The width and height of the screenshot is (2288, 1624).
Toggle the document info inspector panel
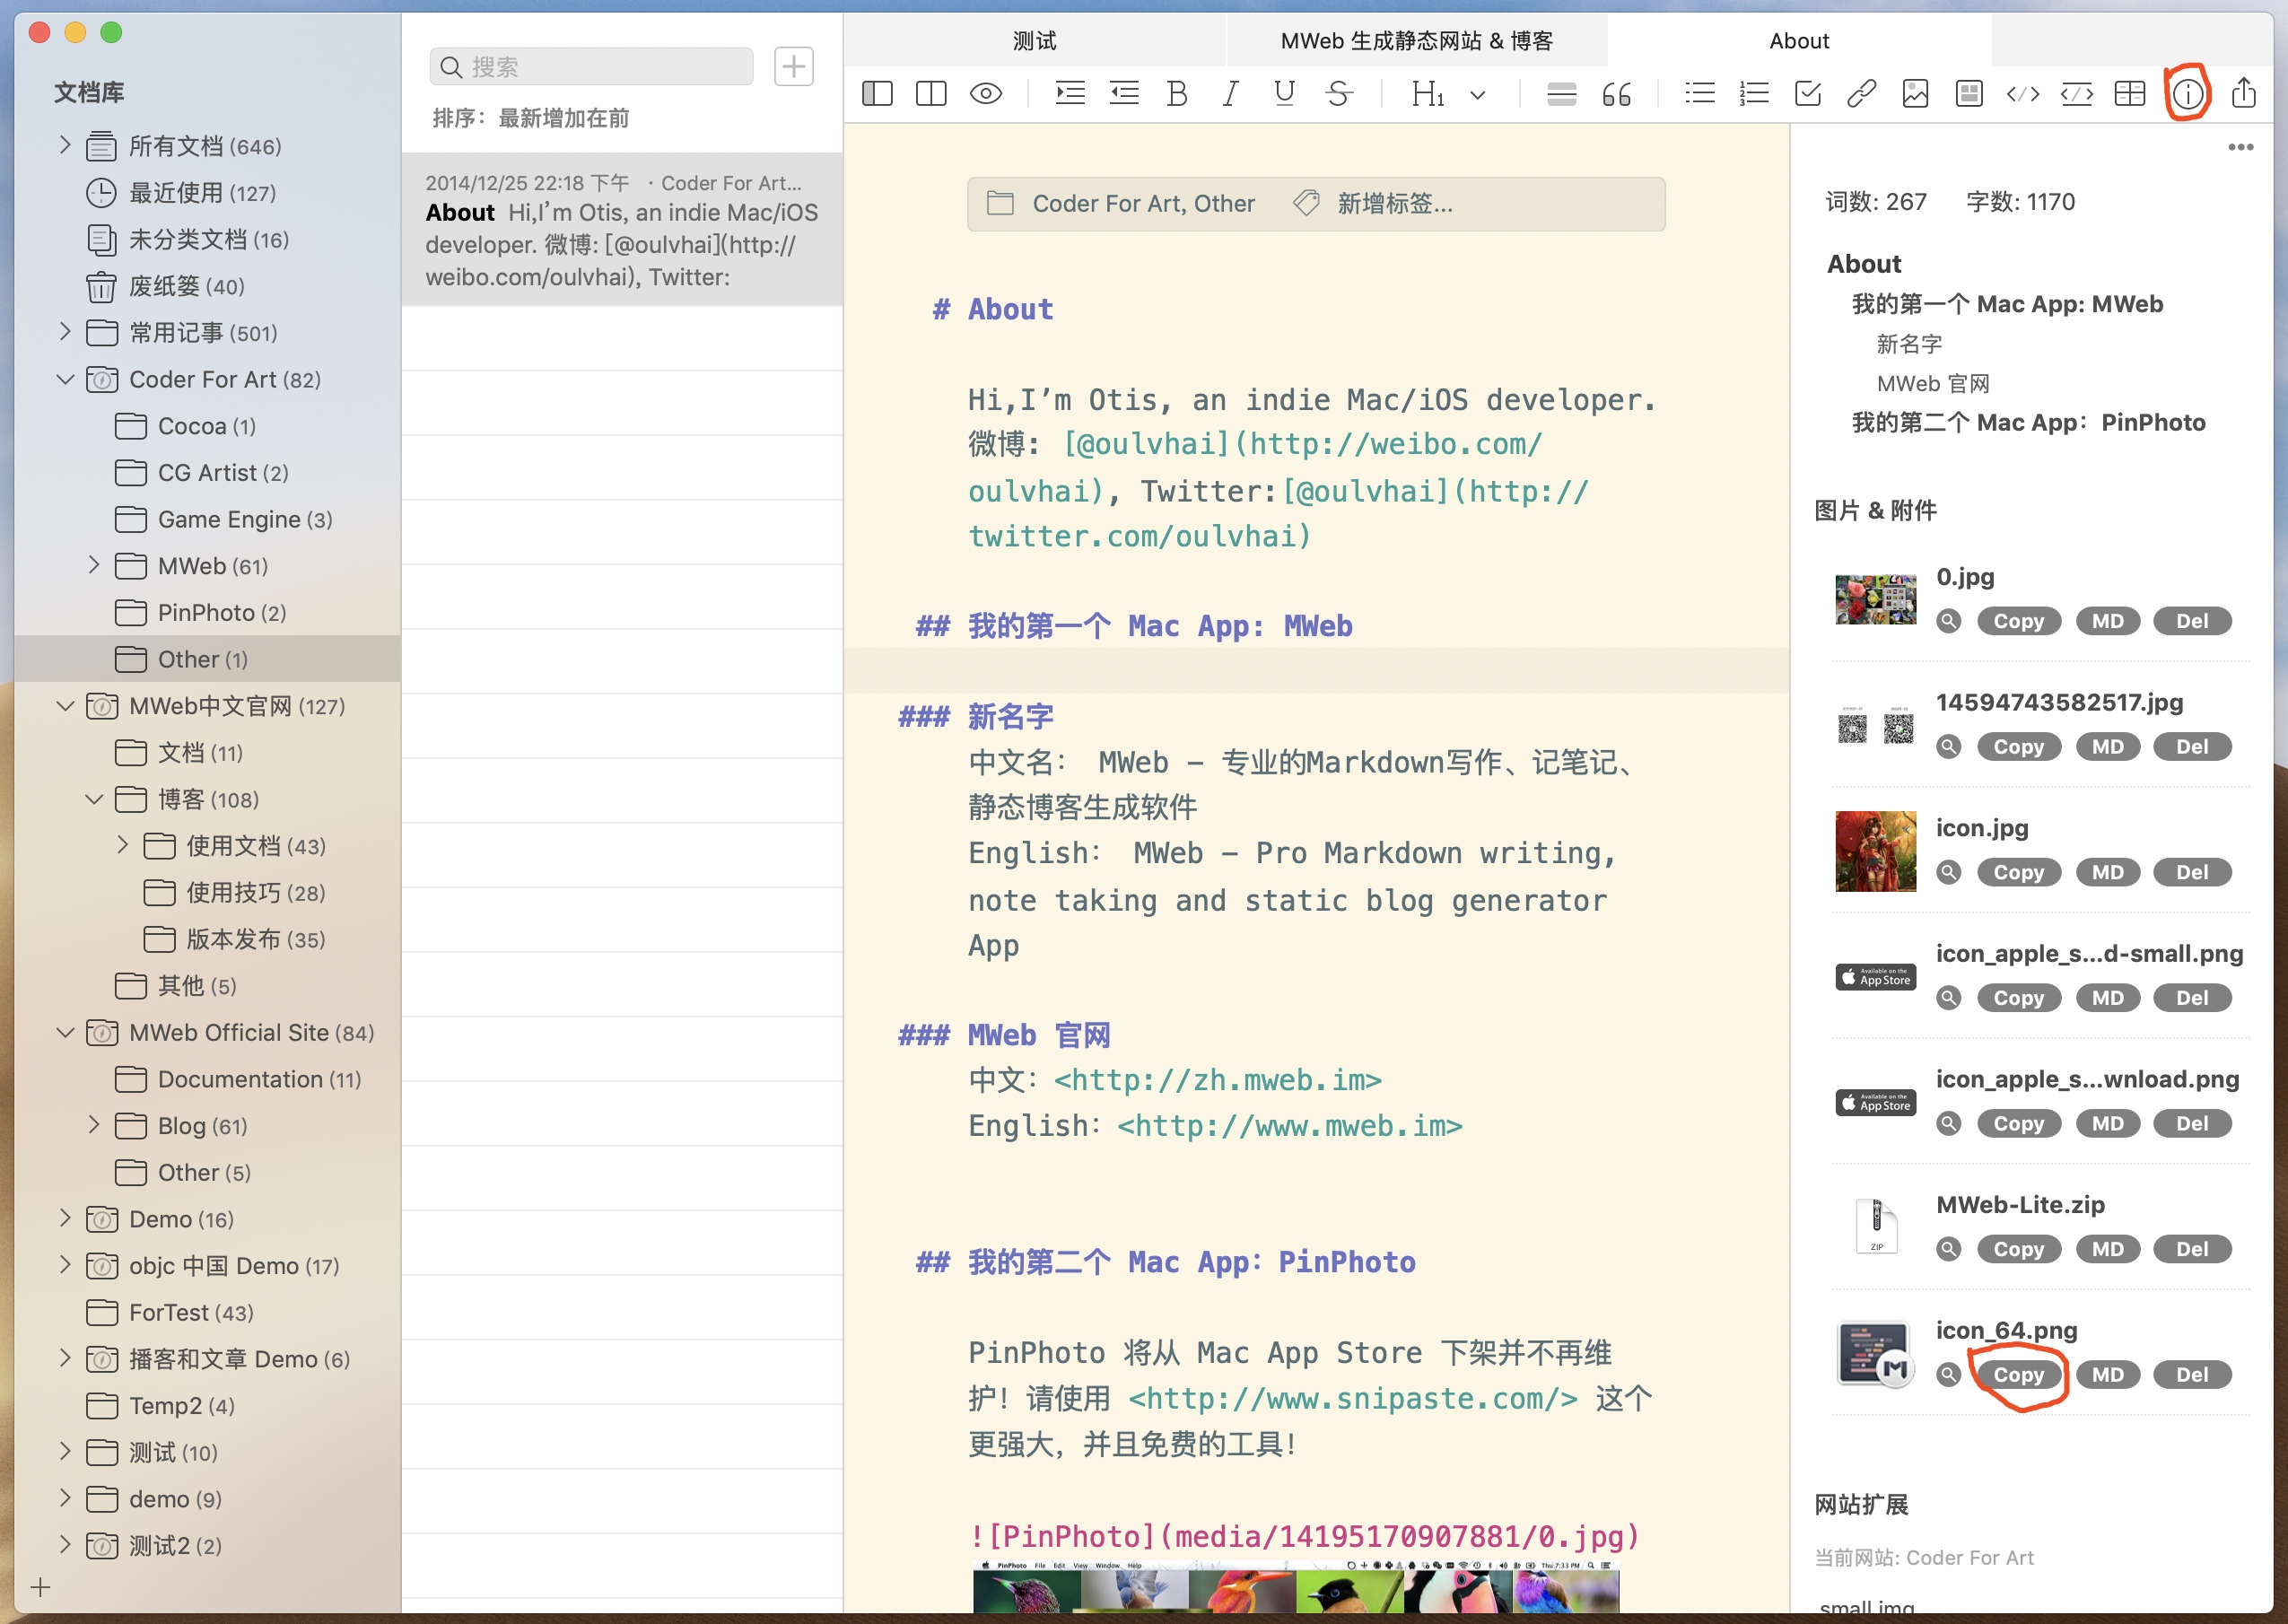[2187, 94]
